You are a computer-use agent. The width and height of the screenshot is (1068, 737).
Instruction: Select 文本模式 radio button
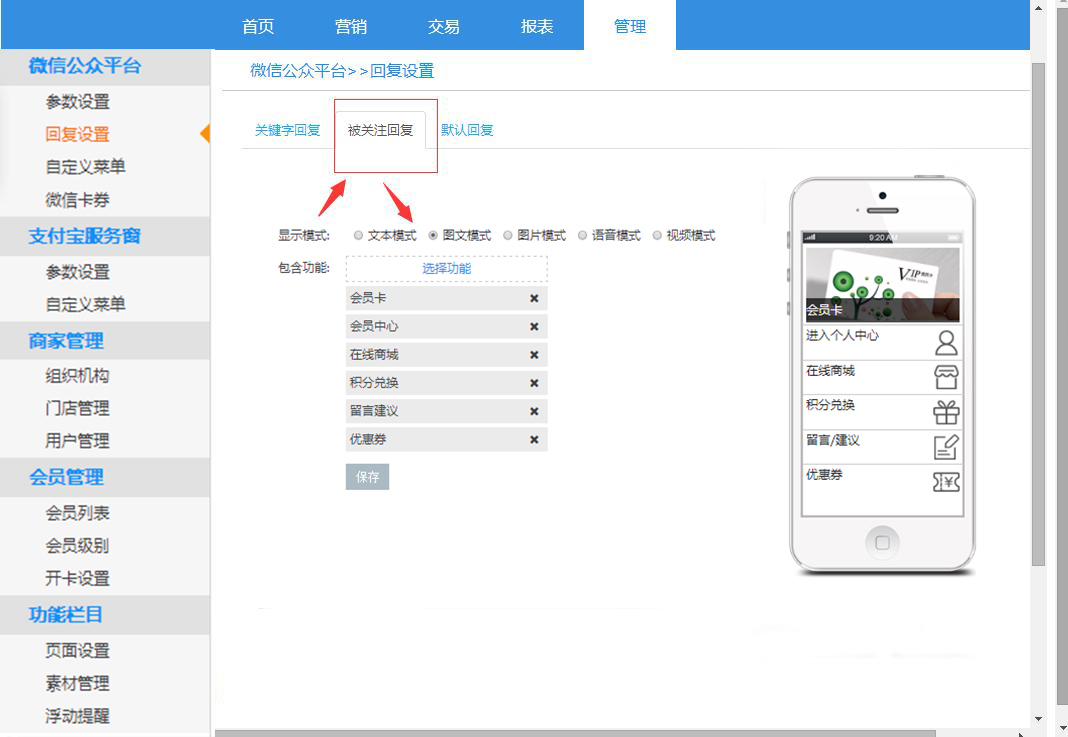click(x=358, y=236)
